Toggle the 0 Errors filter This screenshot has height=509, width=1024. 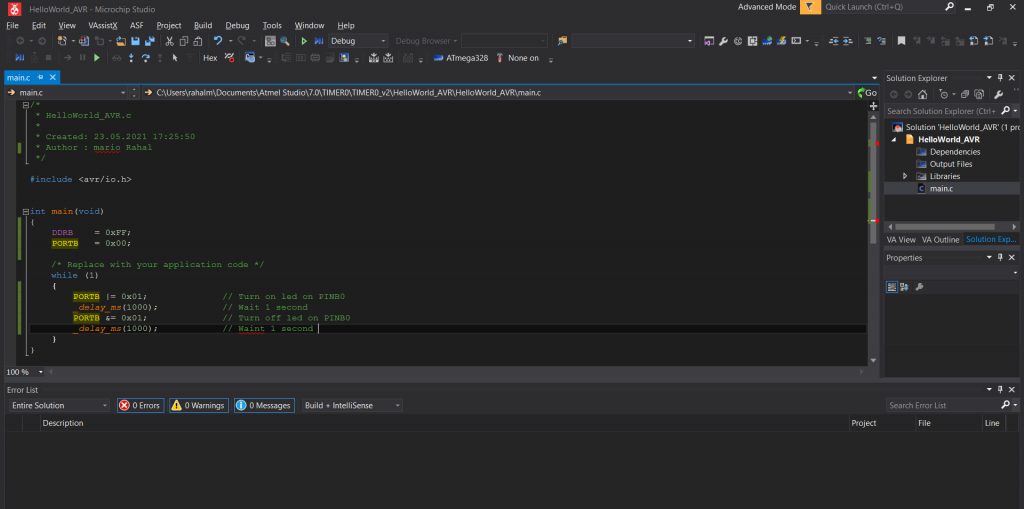[140, 406]
